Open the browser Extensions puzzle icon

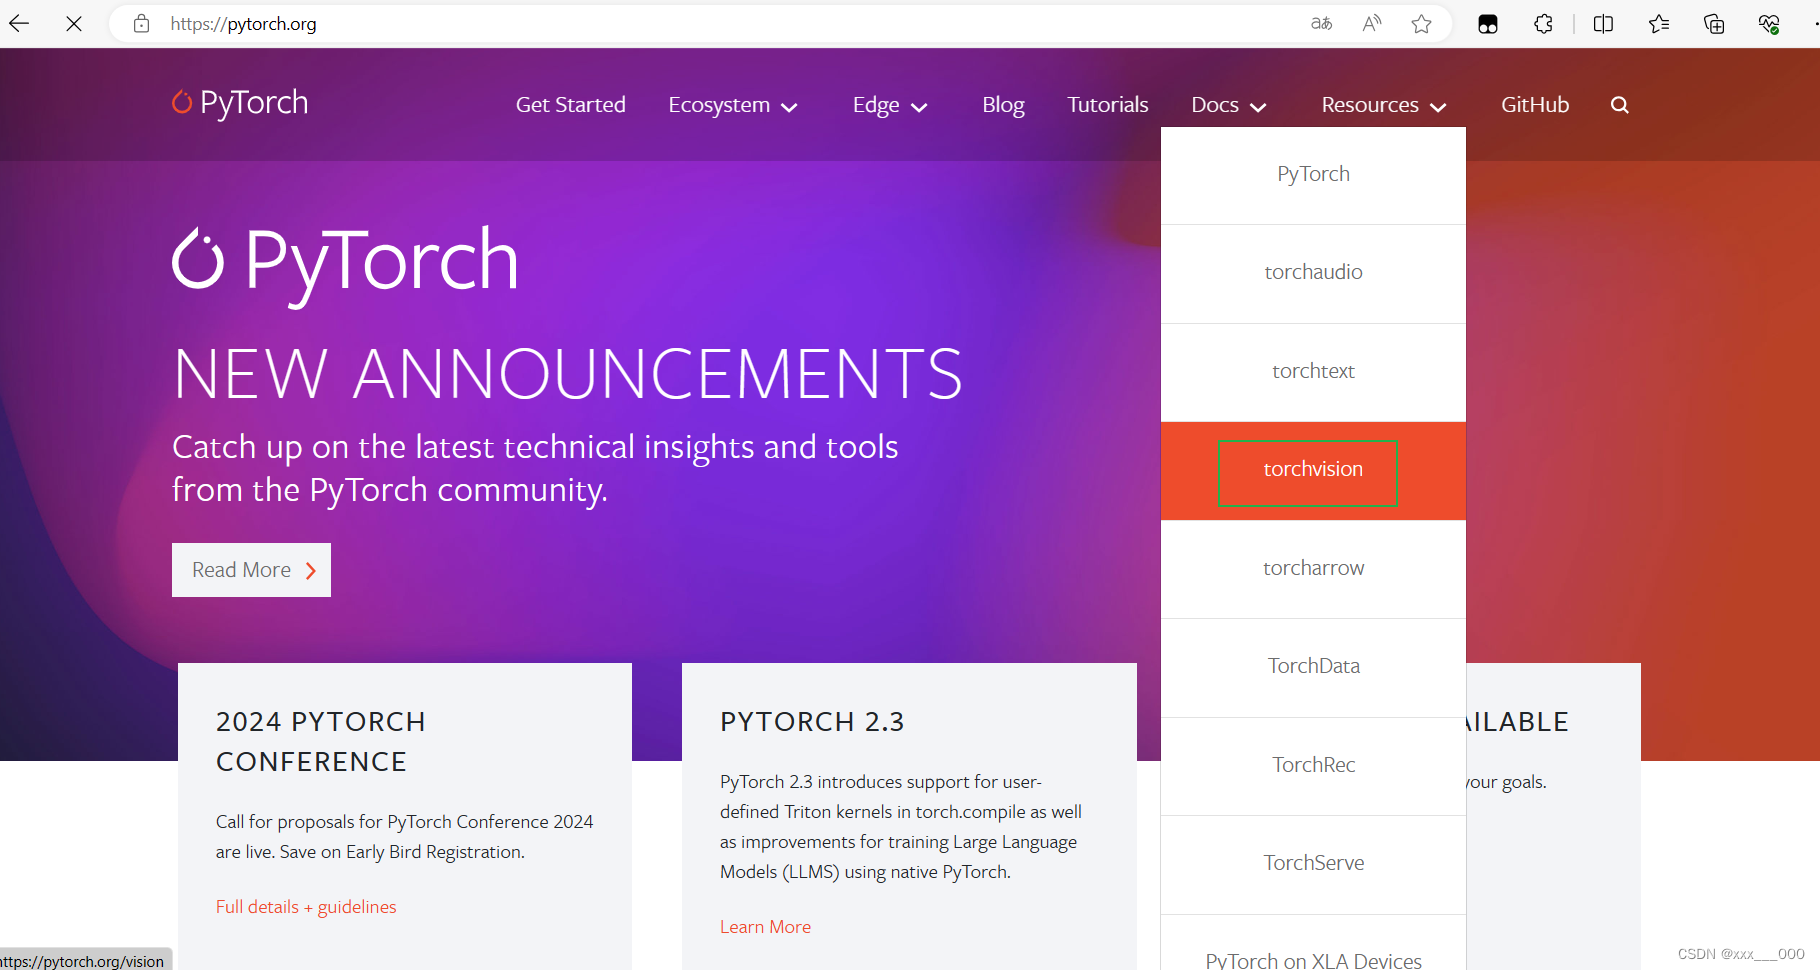coord(1543,24)
